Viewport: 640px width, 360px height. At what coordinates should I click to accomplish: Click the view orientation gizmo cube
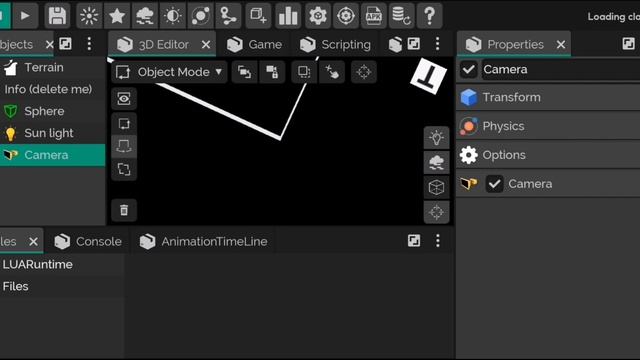(x=429, y=76)
